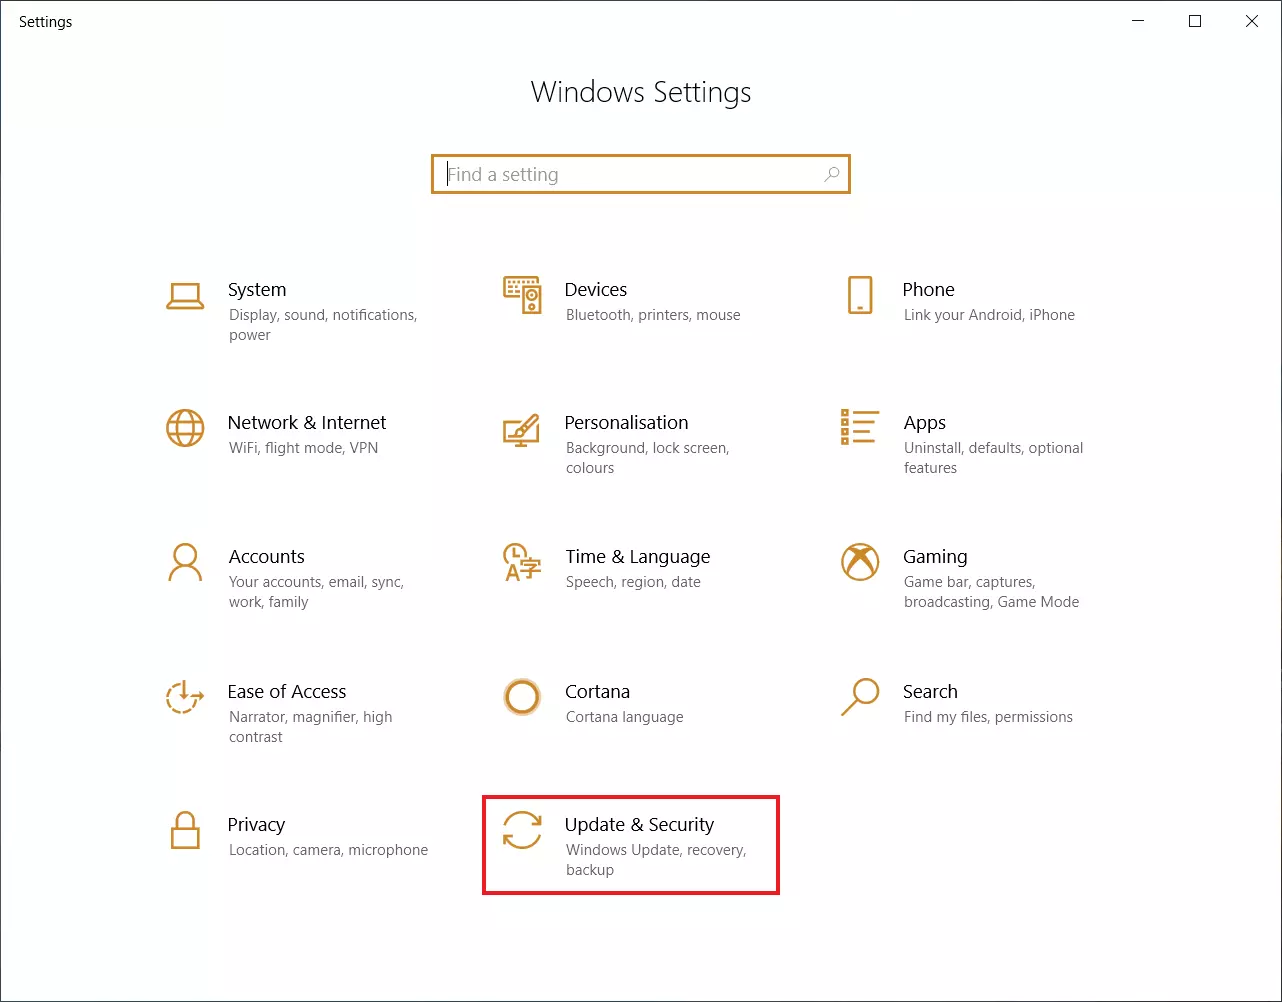Screen dimensions: 1282x1002
Task: Focus the Find a setting field
Action: (x=641, y=174)
